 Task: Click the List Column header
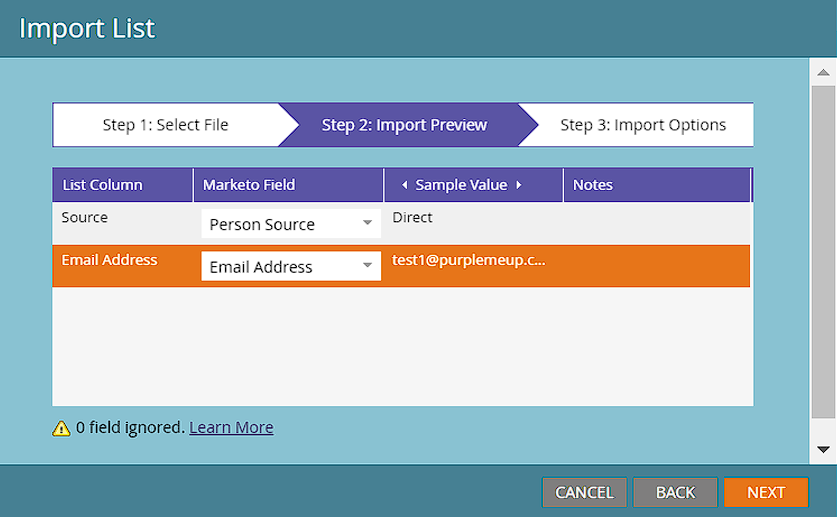122,185
